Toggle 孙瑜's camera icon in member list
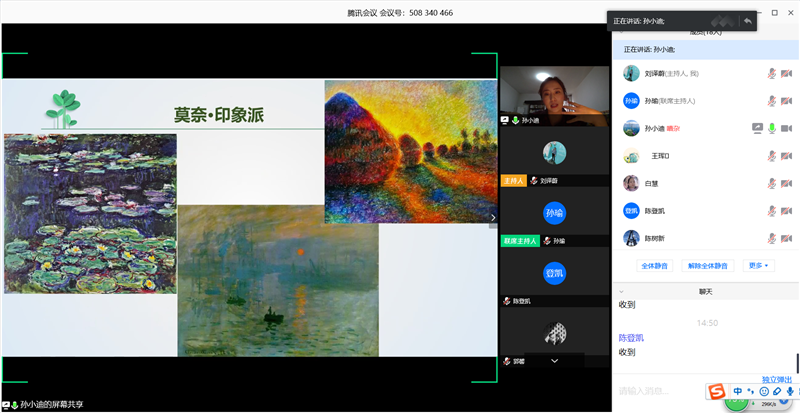Image resolution: width=800 pixels, height=413 pixels. click(786, 101)
